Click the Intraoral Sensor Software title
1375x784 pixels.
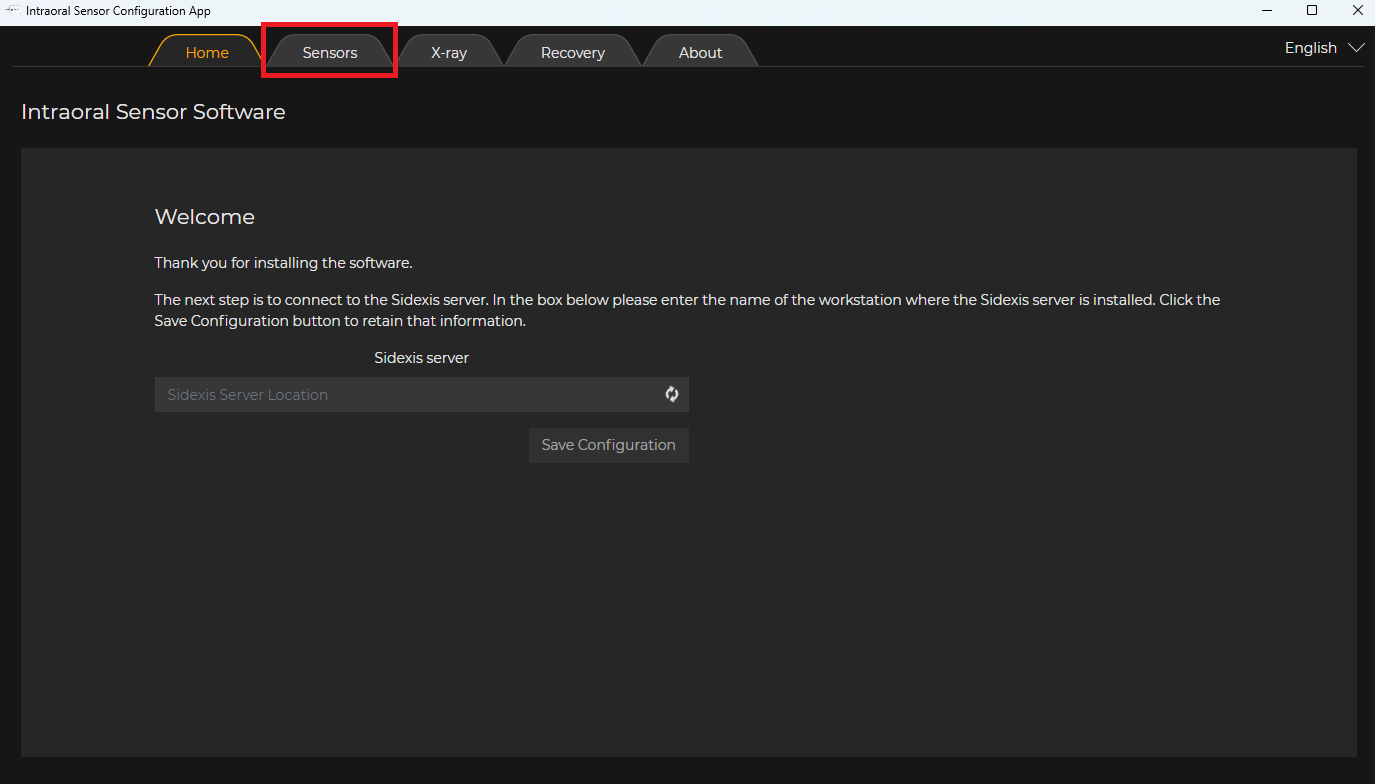point(153,112)
